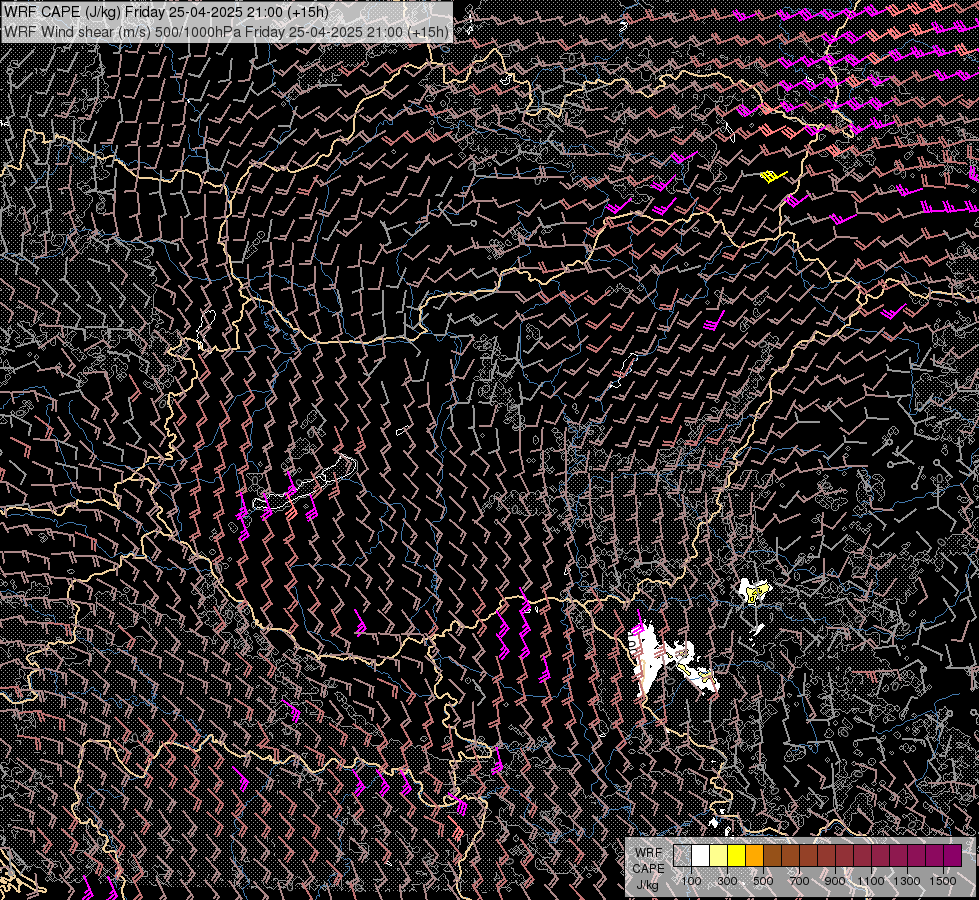
Task: Click the legend label '500'
Action: pyautogui.click(x=763, y=881)
